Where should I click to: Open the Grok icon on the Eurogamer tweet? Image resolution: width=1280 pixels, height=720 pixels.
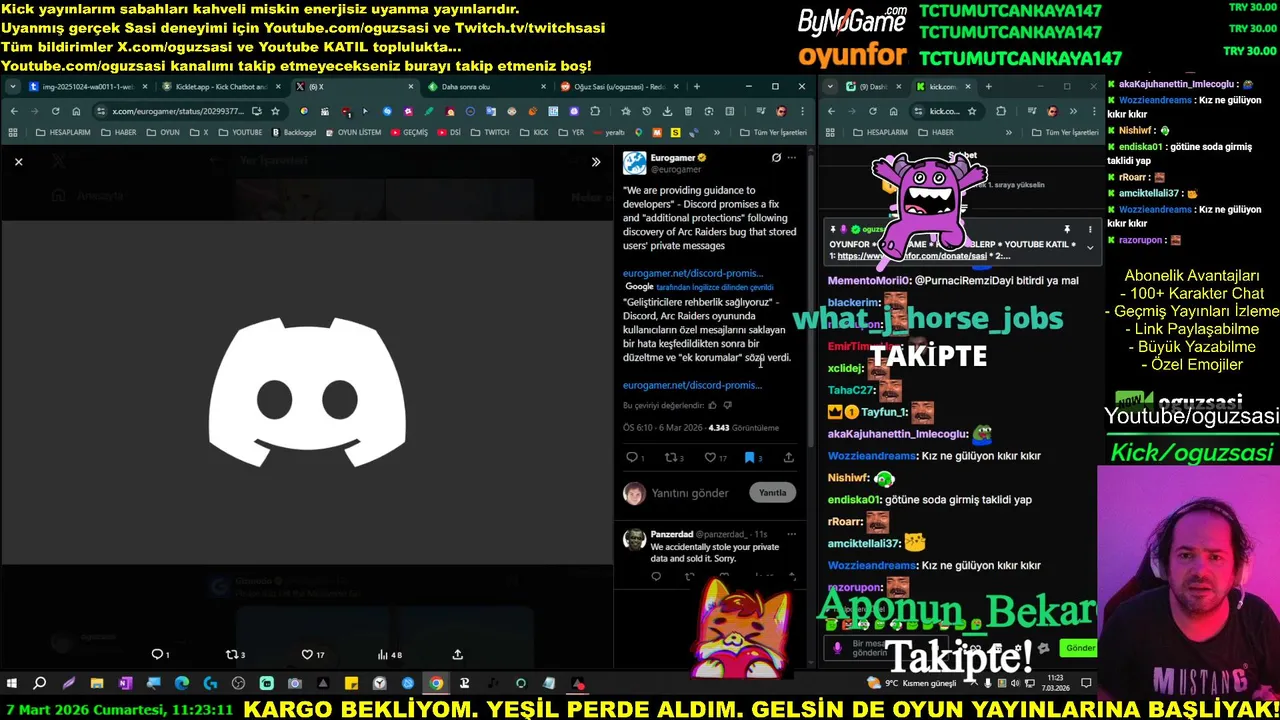[776, 157]
